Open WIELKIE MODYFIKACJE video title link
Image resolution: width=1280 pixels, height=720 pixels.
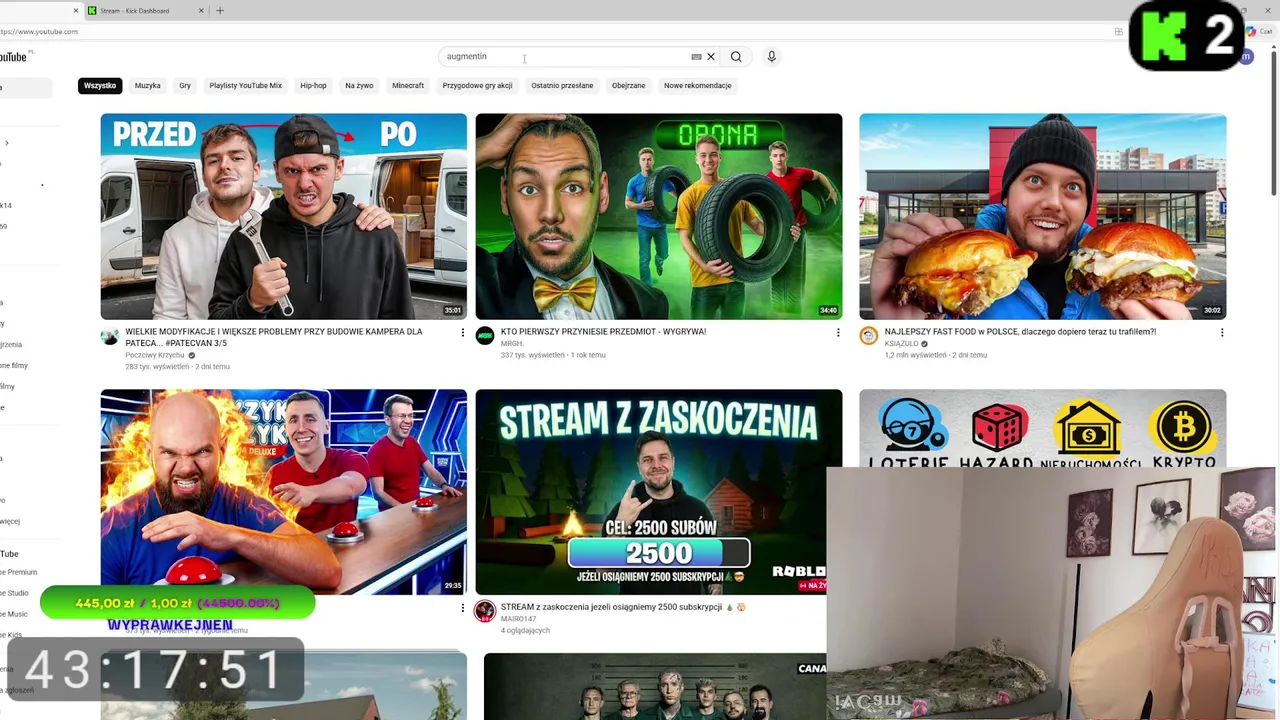(x=274, y=337)
